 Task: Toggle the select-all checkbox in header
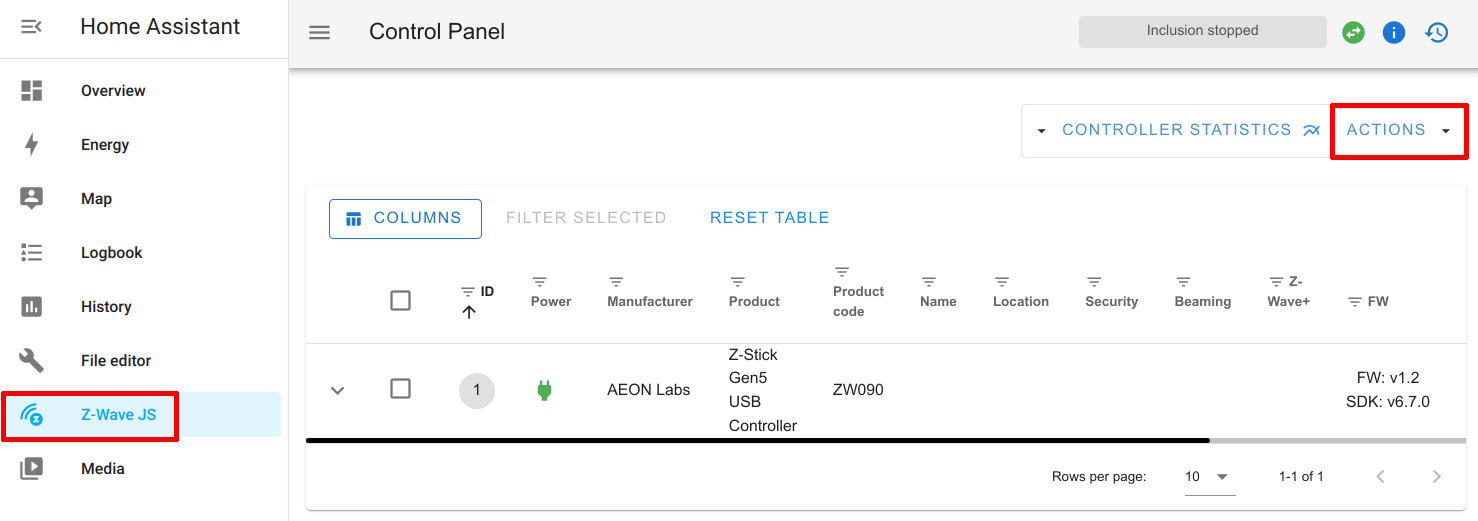pos(400,300)
